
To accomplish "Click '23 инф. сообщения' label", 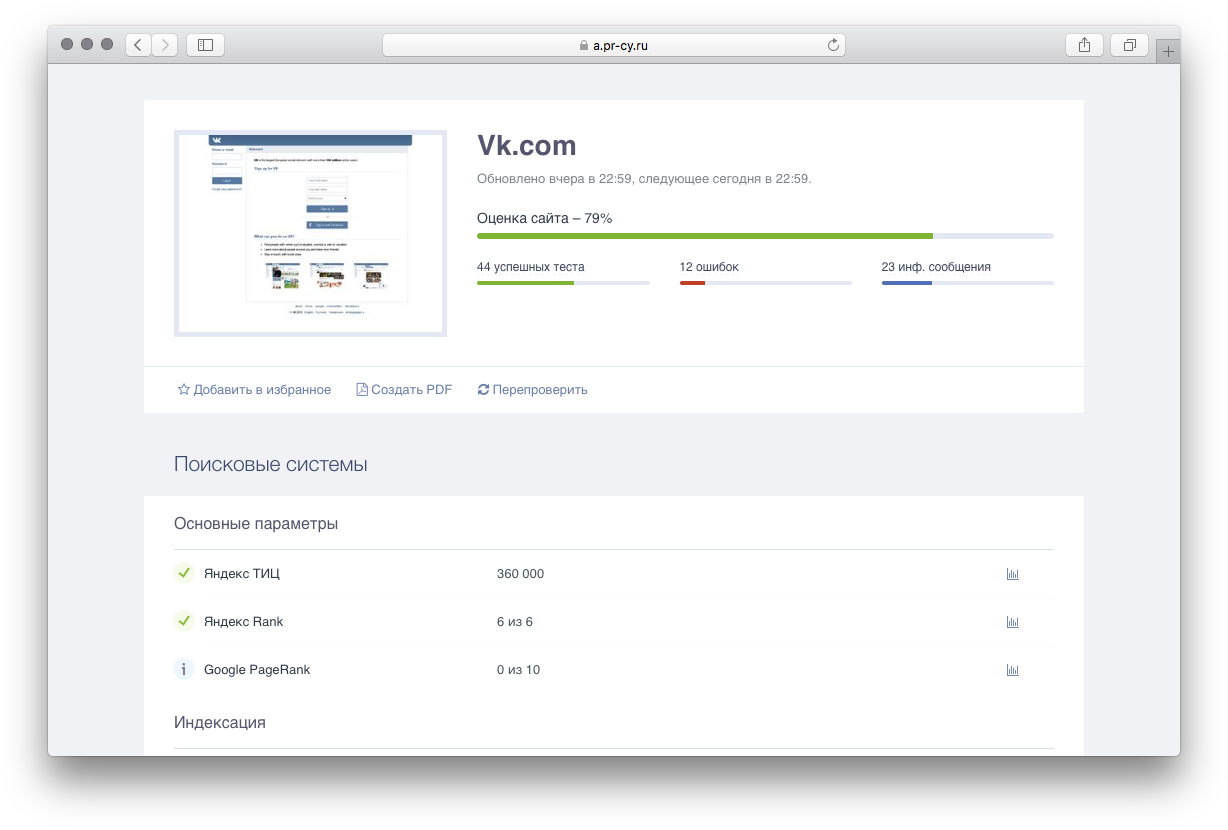I will coord(936,267).
